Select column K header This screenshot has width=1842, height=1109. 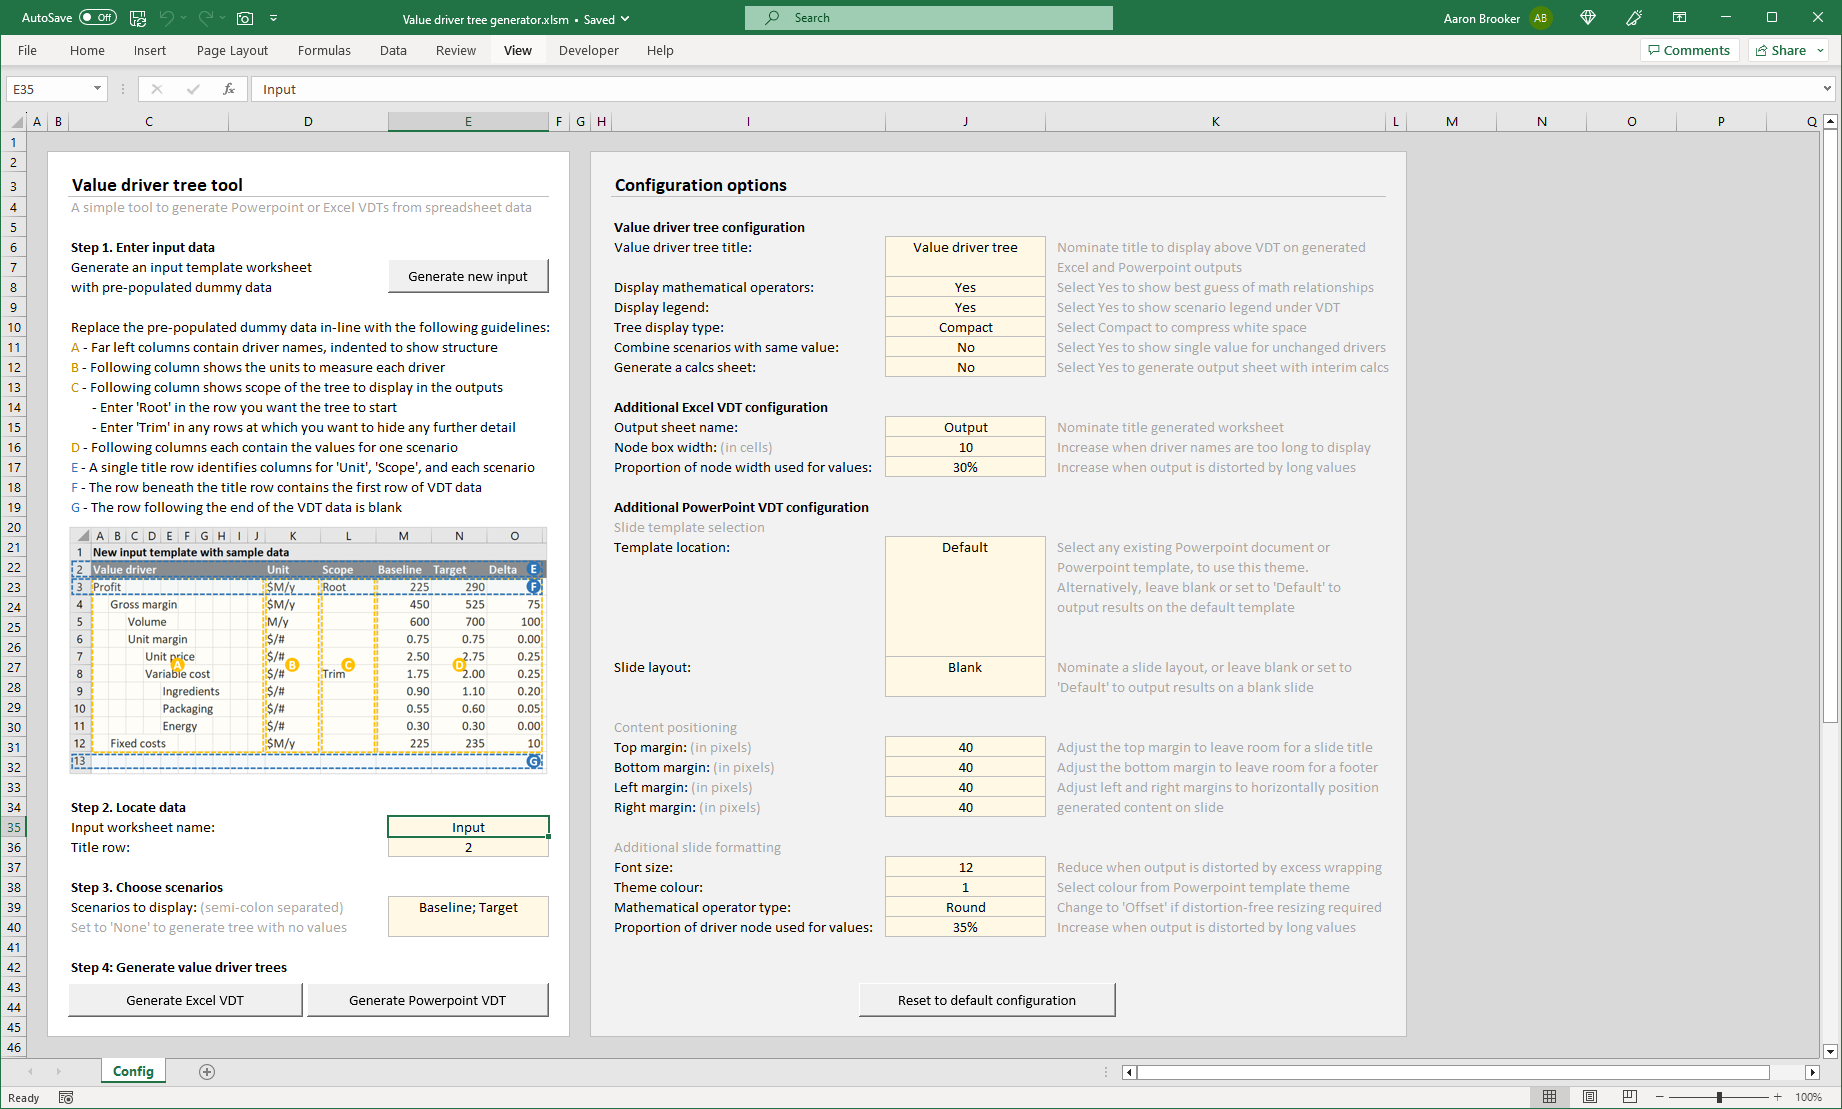coord(1215,121)
